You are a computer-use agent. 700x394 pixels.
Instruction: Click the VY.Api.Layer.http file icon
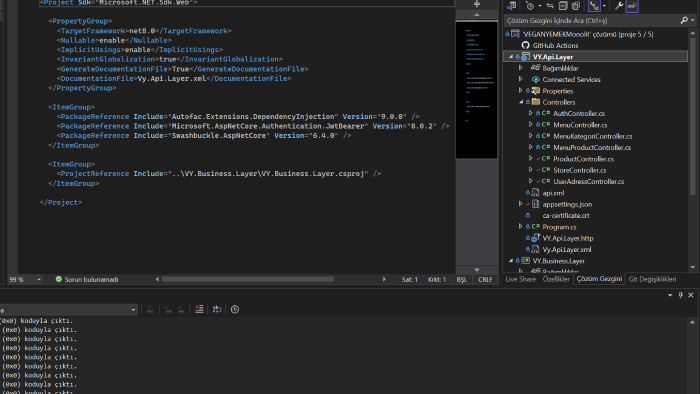pos(535,238)
